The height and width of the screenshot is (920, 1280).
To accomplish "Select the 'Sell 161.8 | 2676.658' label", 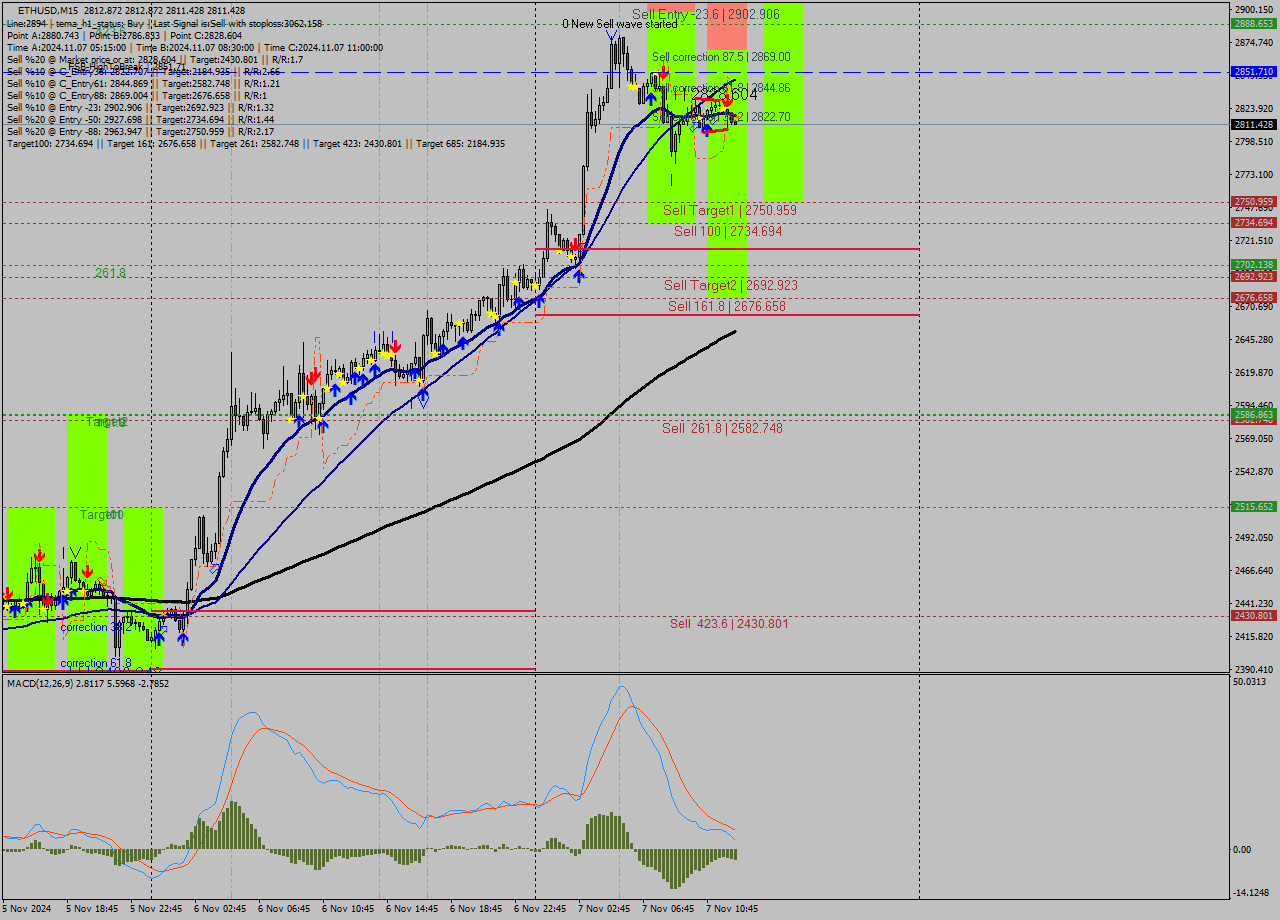I will tap(727, 306).
